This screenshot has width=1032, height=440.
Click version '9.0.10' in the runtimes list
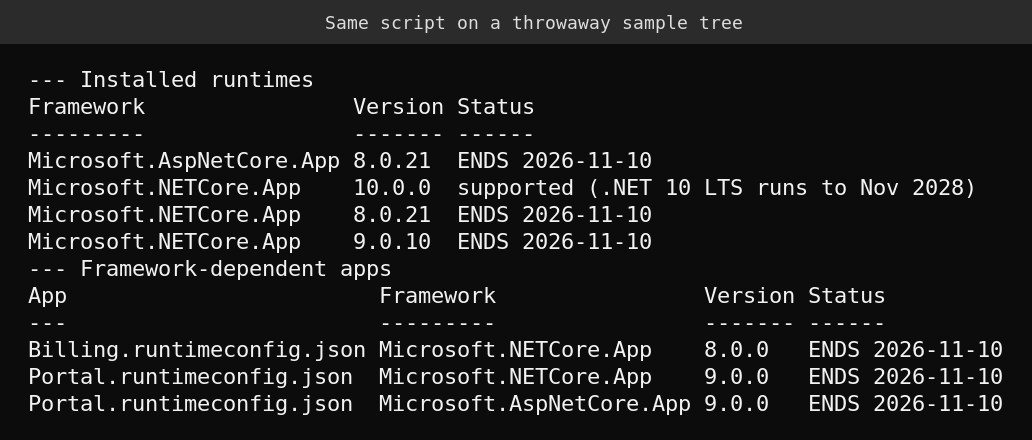392,241
